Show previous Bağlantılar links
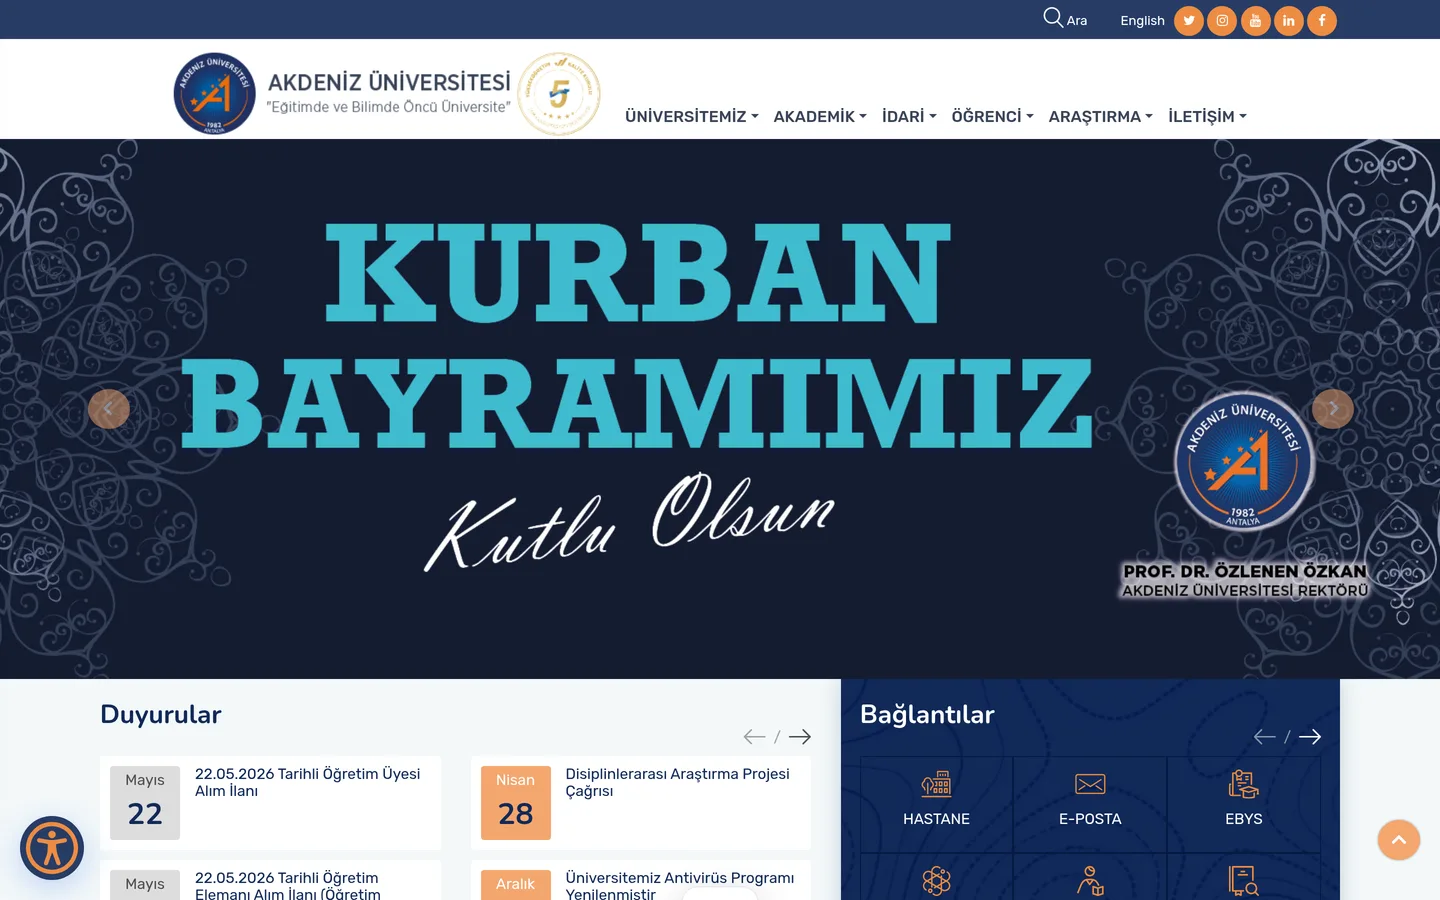The height and width of the screenshot is (900, 1440). pyautogui.click(x=1264, y=737)
